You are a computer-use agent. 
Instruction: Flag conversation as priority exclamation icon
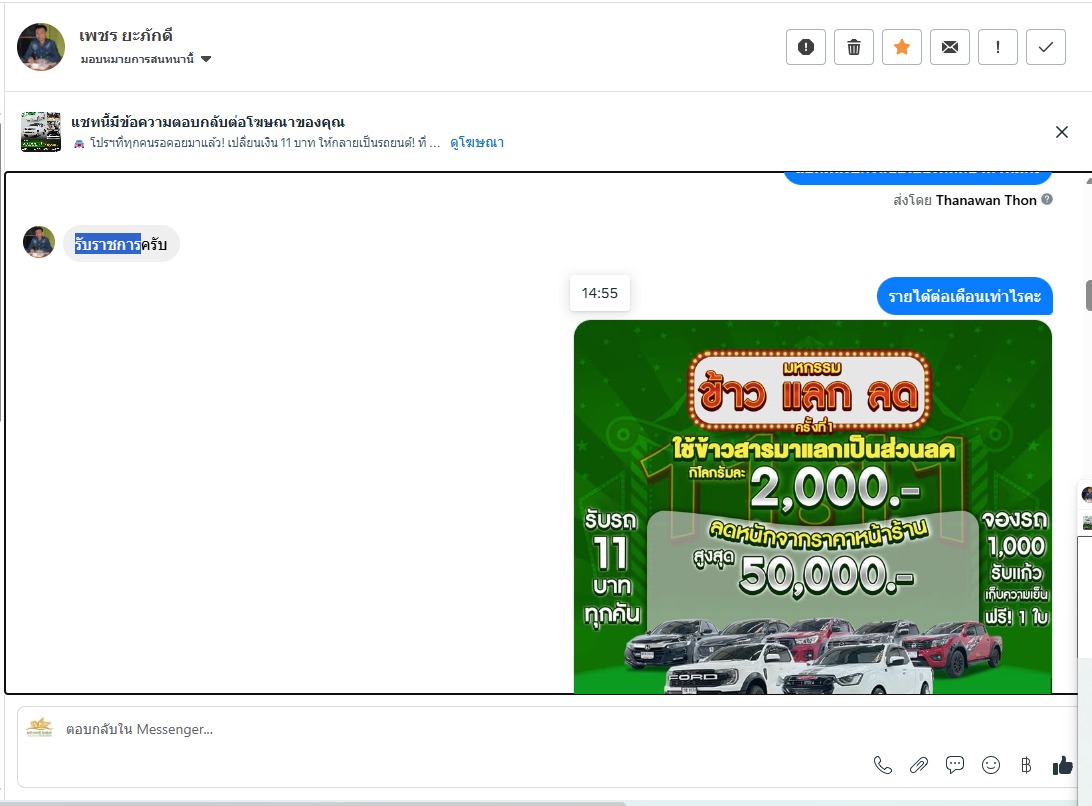click(998, 47)
